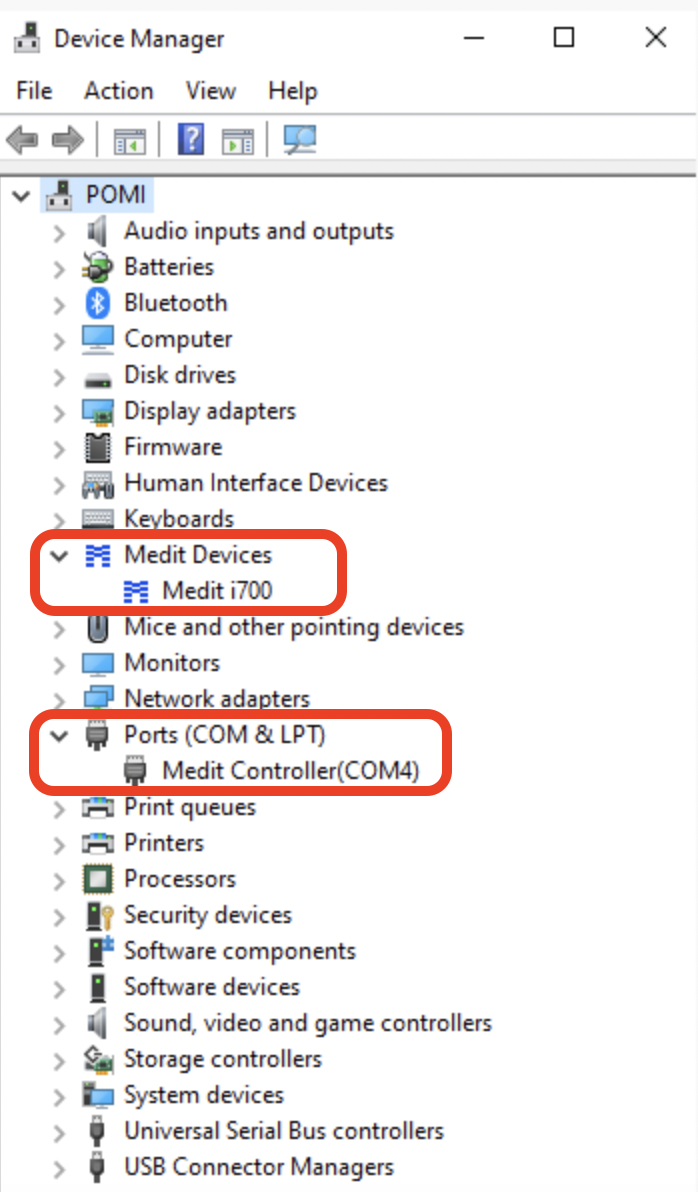This screenshot has height=1192, width=698.
Task: Collapse the Ports (COM & LPT) category
Action: tap(59, 735)
